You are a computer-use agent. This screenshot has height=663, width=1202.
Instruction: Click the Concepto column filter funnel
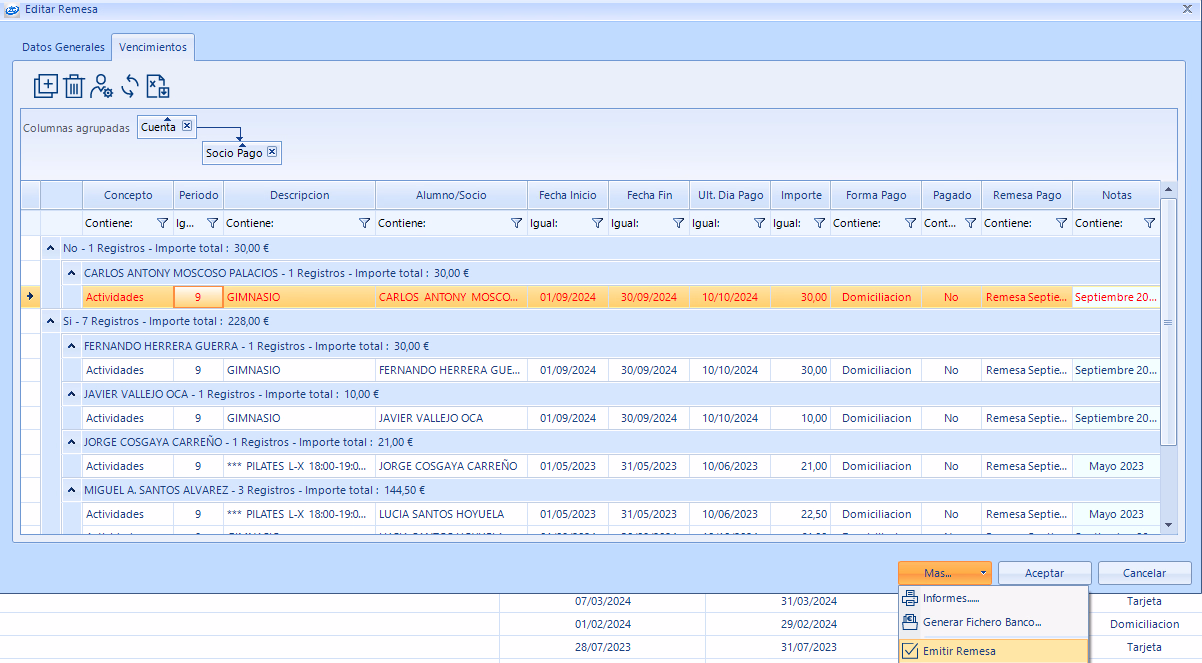(163, 223)
